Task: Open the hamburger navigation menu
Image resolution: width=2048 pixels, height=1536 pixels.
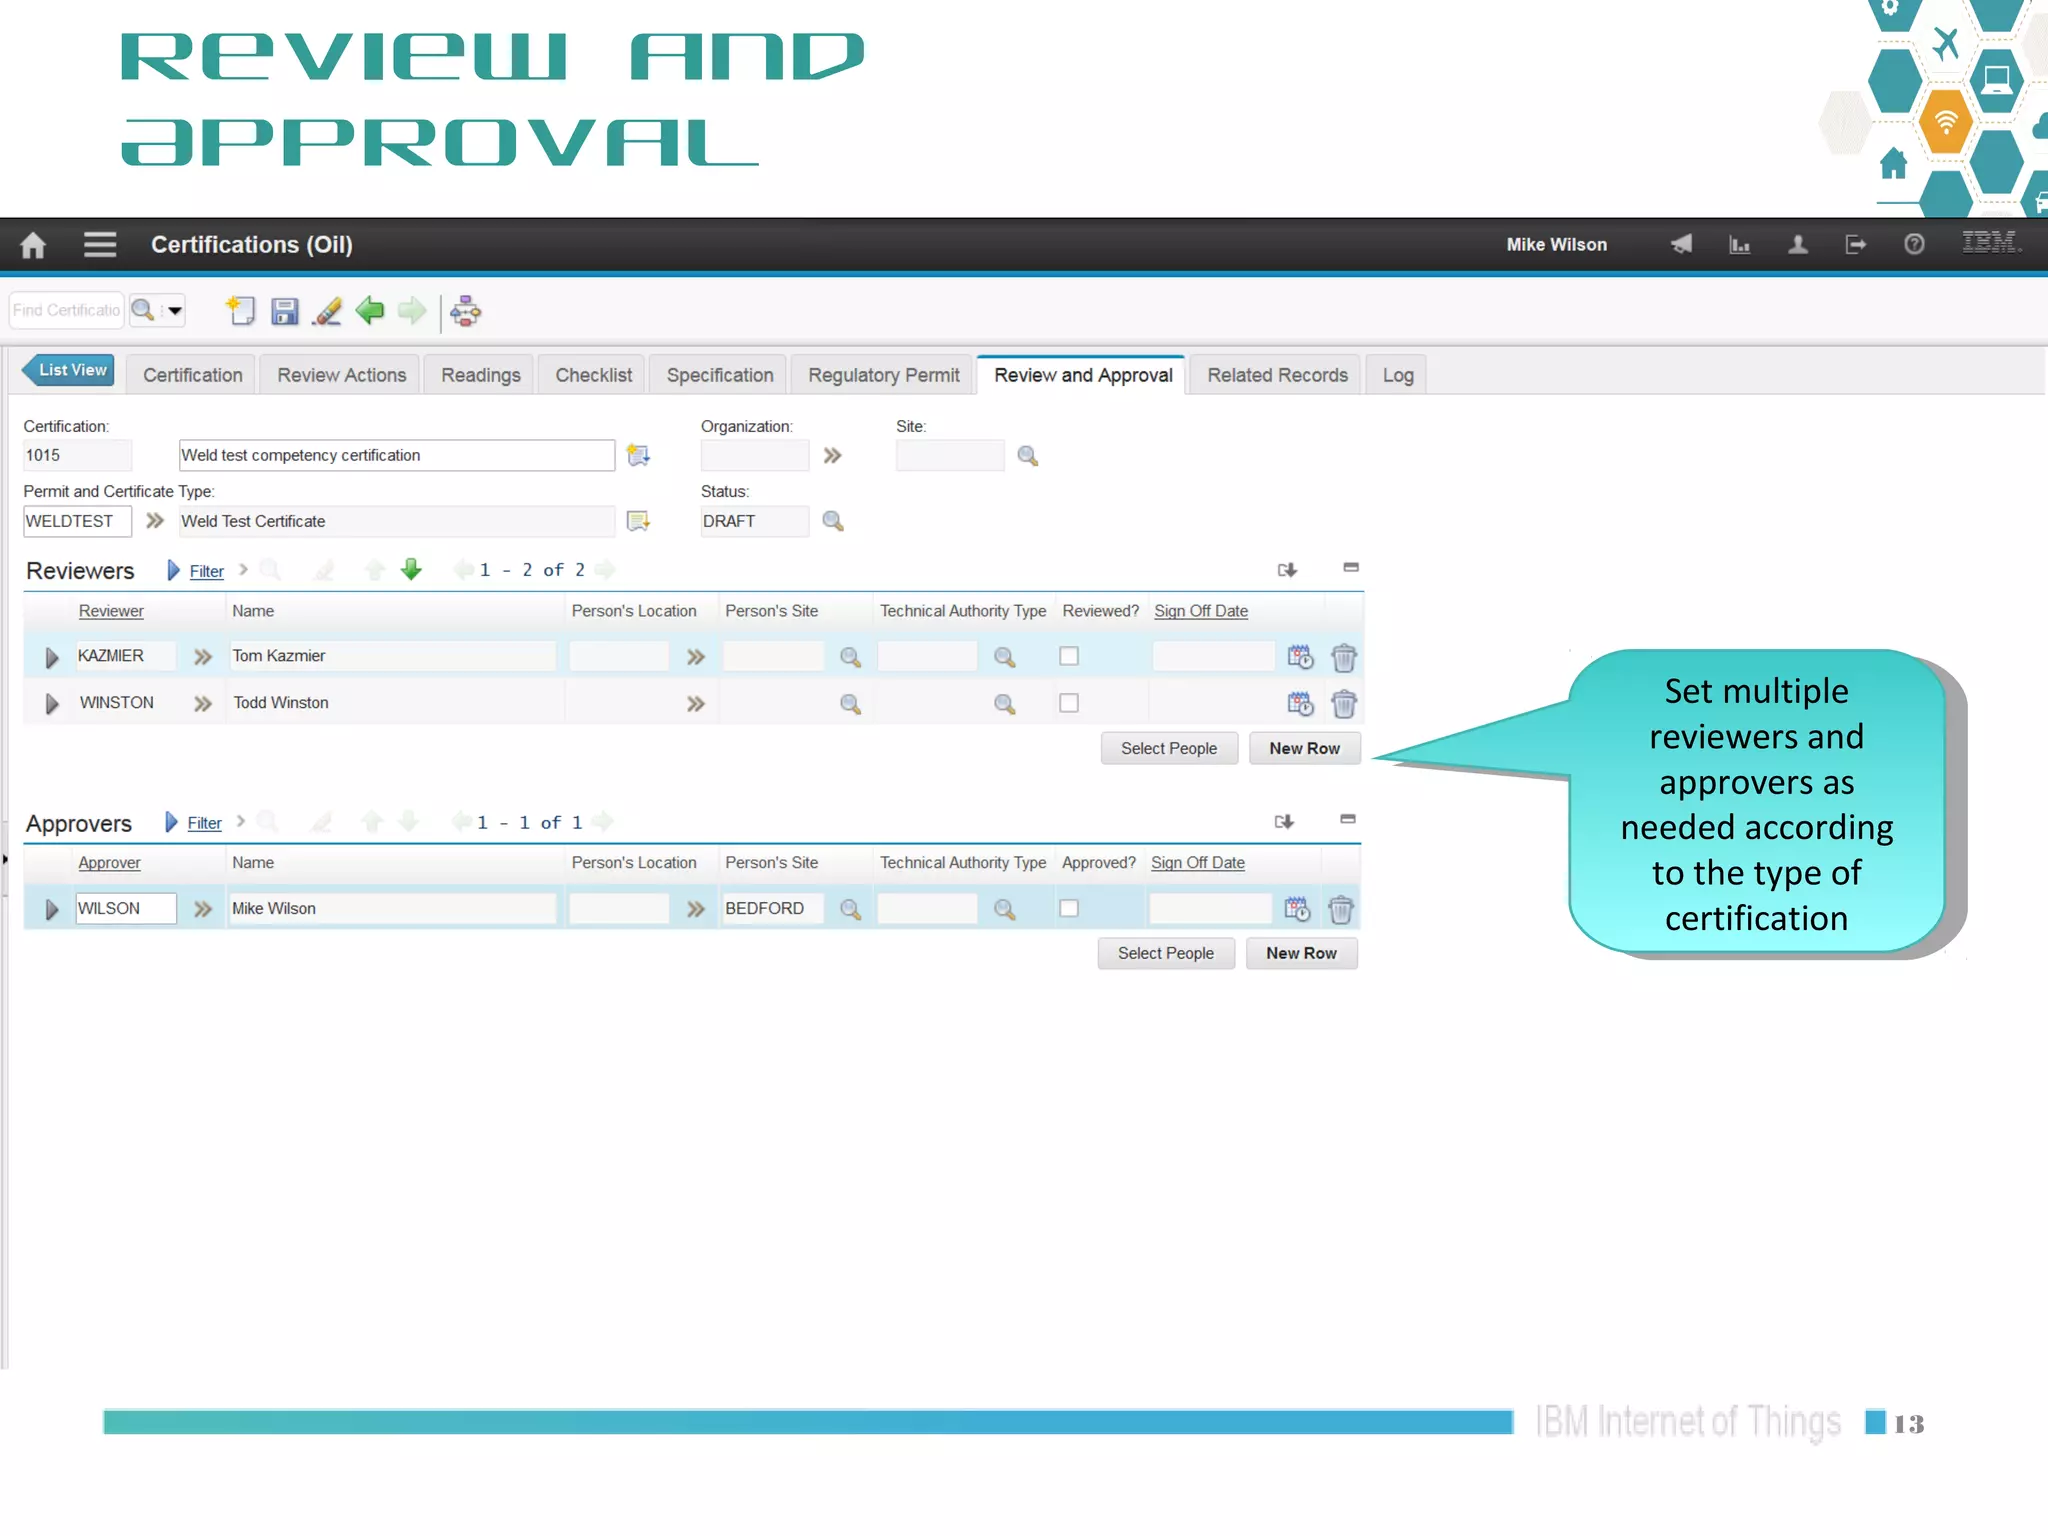Action: click(x=100, y=245)
